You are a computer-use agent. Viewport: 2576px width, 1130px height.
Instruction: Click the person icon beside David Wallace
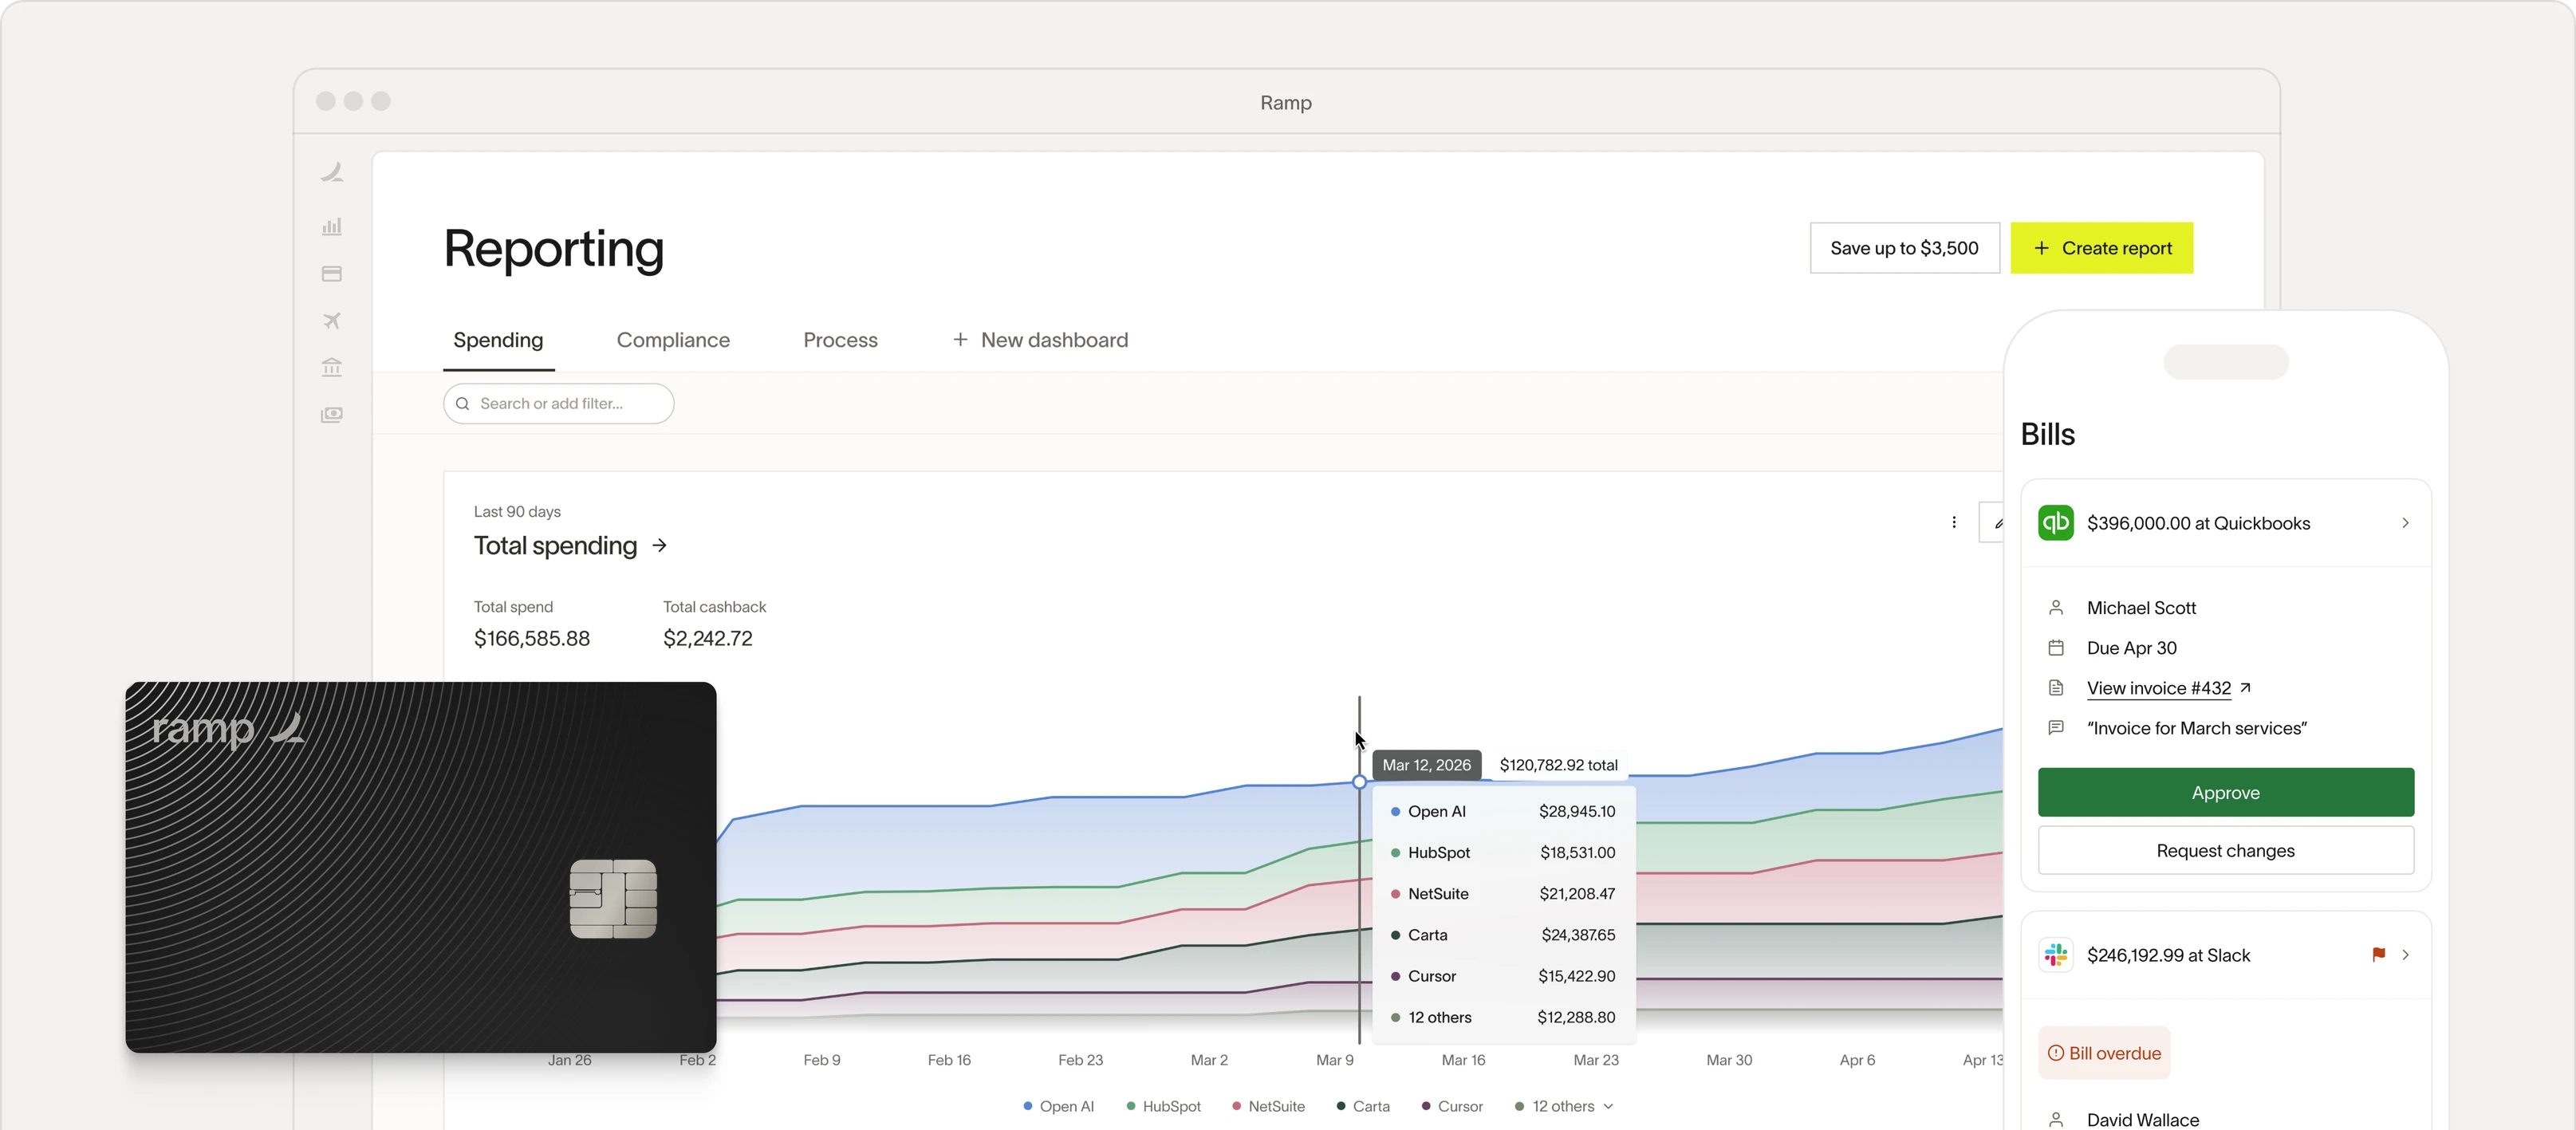2056,1120
